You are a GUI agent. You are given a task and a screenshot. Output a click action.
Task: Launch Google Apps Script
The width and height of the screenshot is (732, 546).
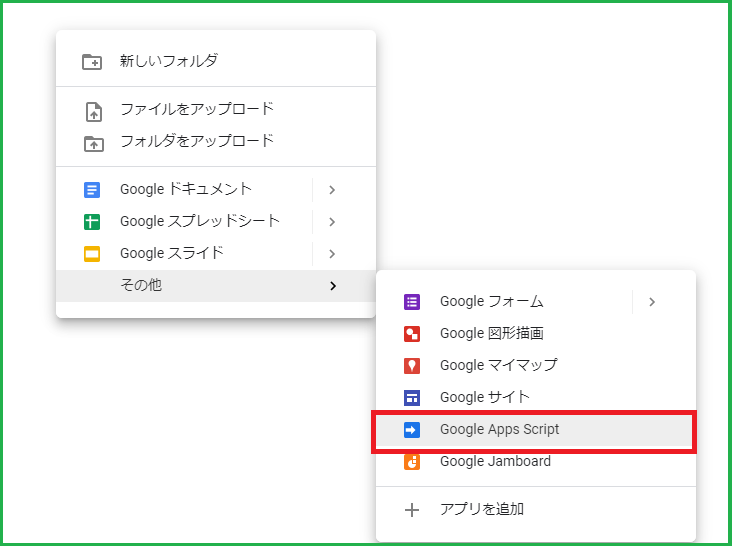click(536, 429)
